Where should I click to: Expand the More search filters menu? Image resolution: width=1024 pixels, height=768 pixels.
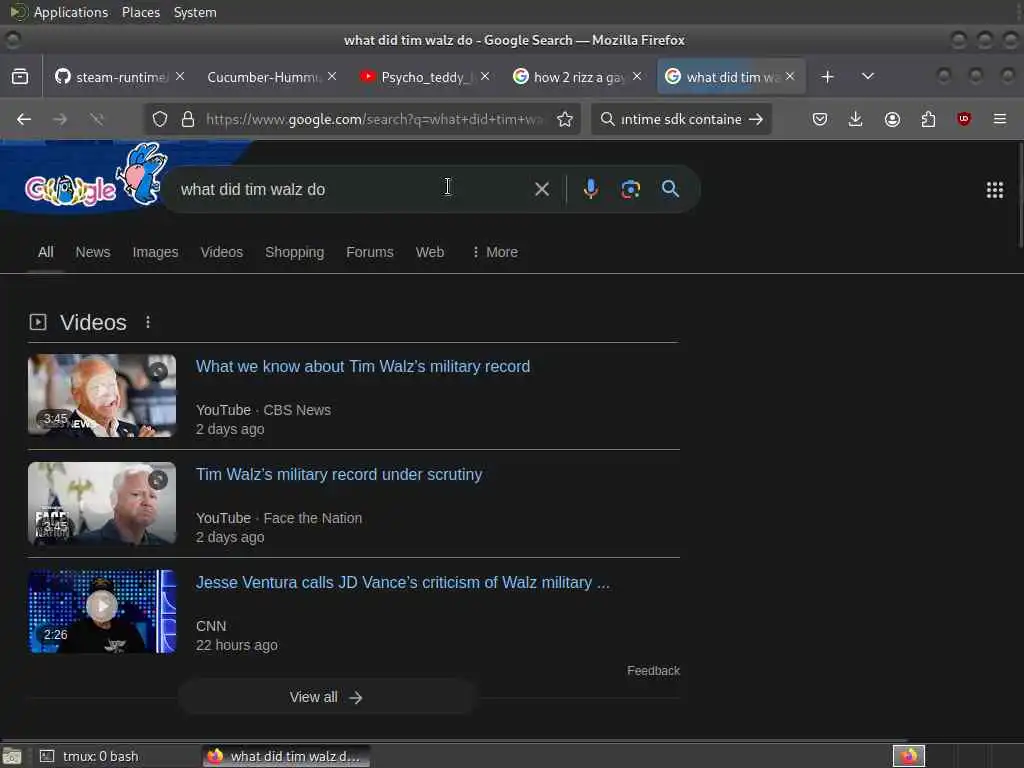(494, 252)
